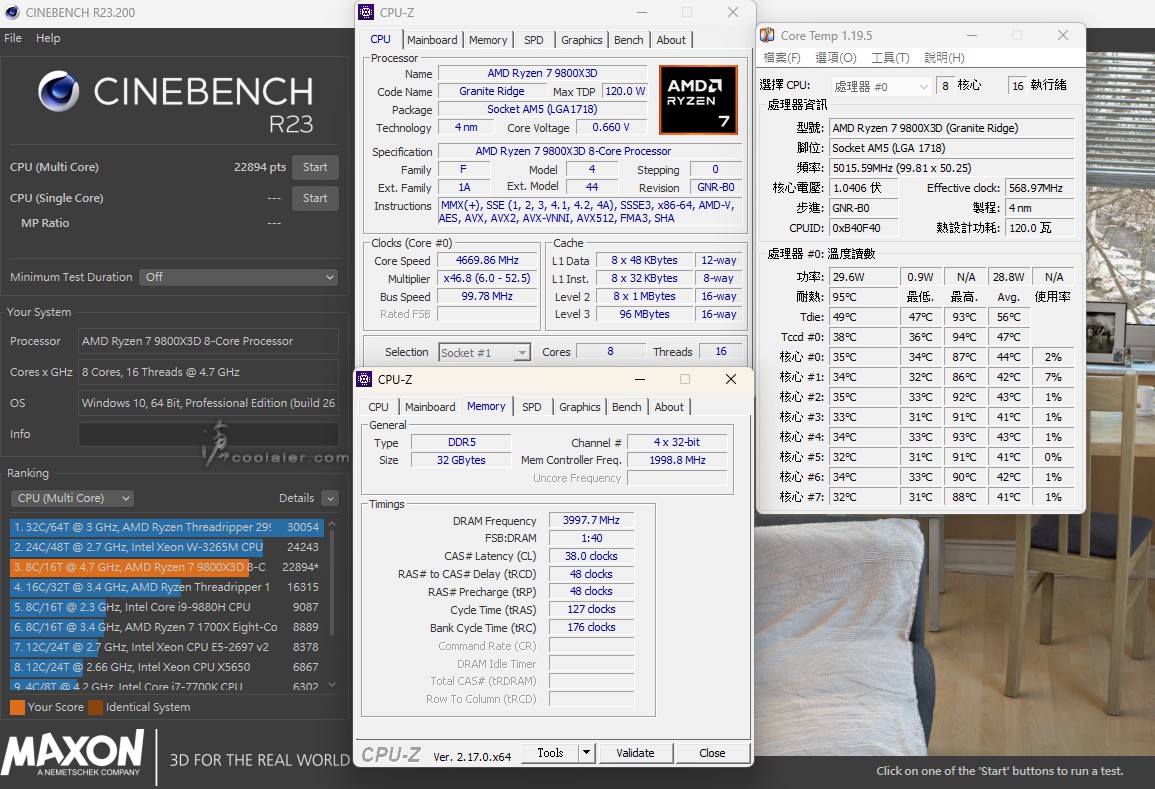Click the Cinebench app icon in title bar

click(x=12, y=13)
